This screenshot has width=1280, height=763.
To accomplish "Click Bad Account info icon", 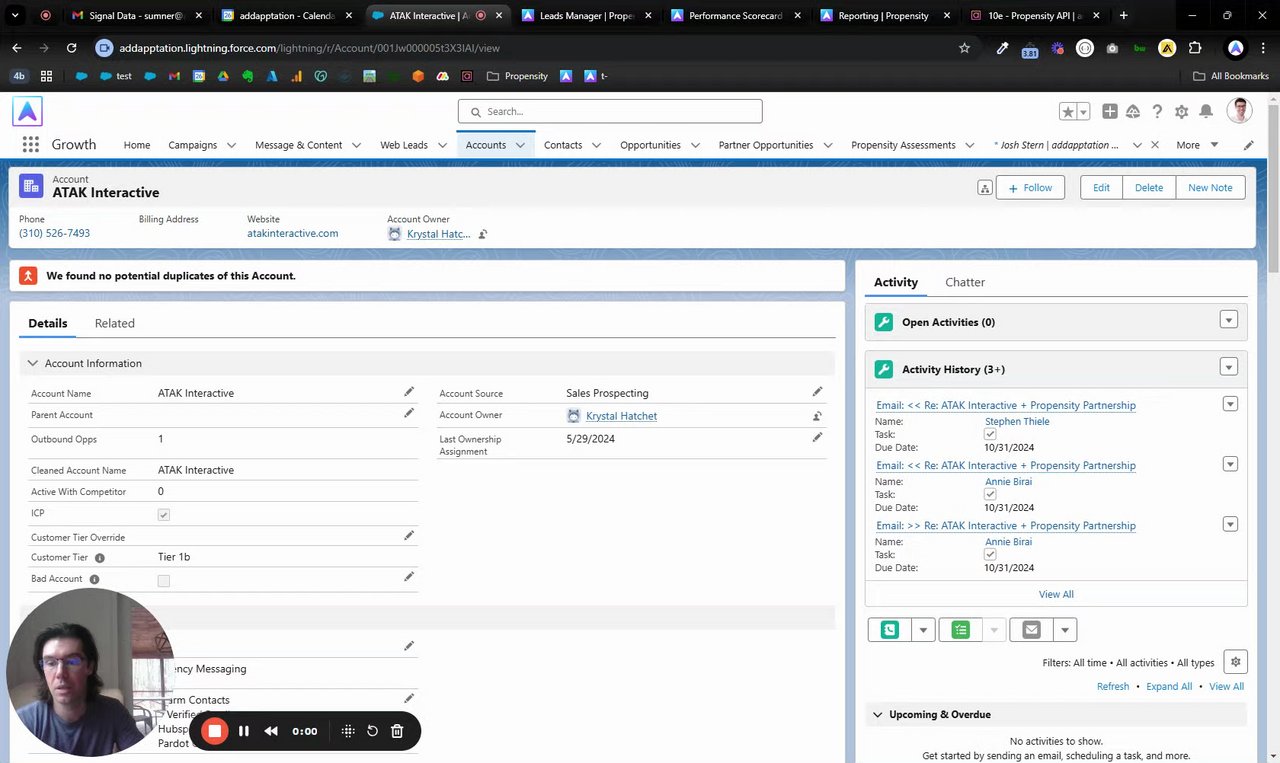I will [94, 579].
